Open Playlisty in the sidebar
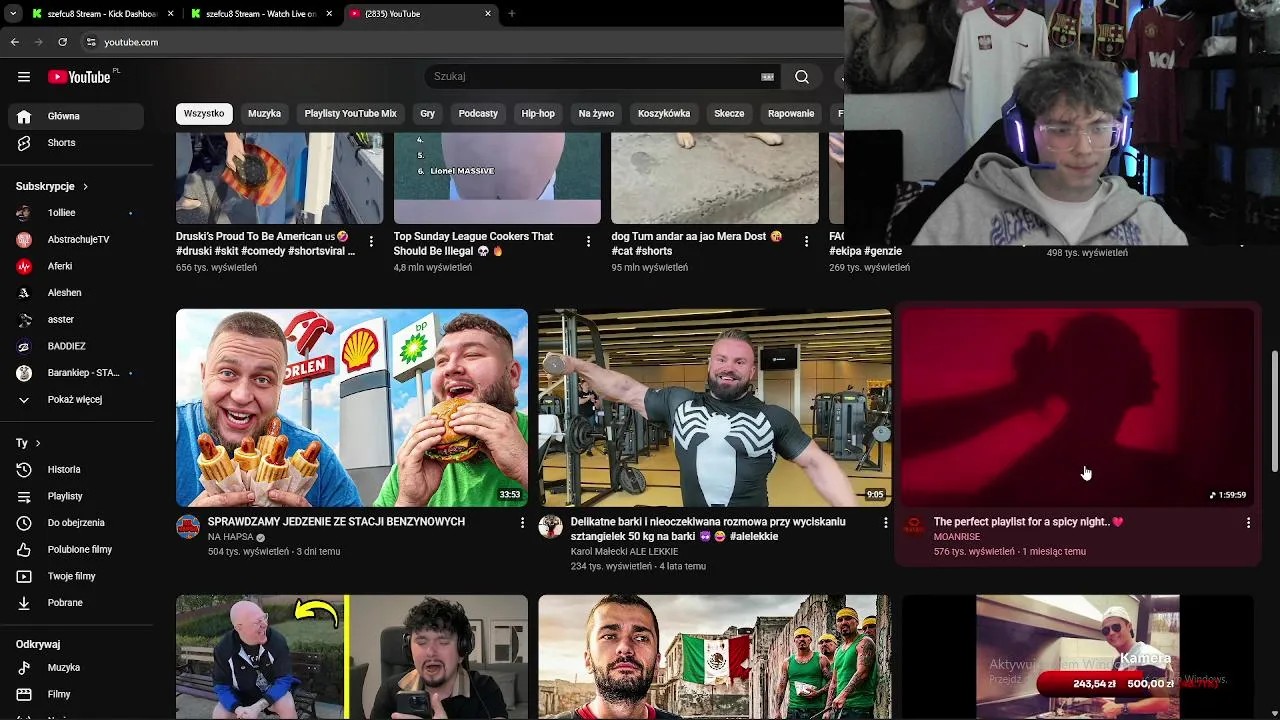 point(76,496)
